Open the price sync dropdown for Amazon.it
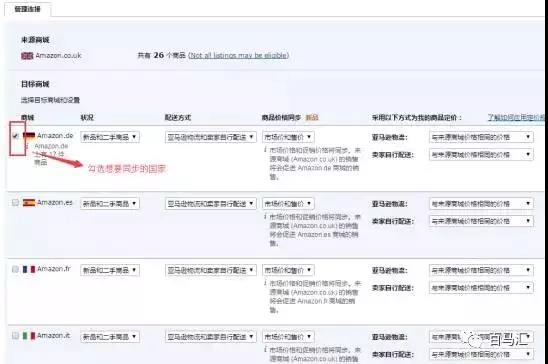Viewport: 548px width, 364px height. click(x=288, y=337)
